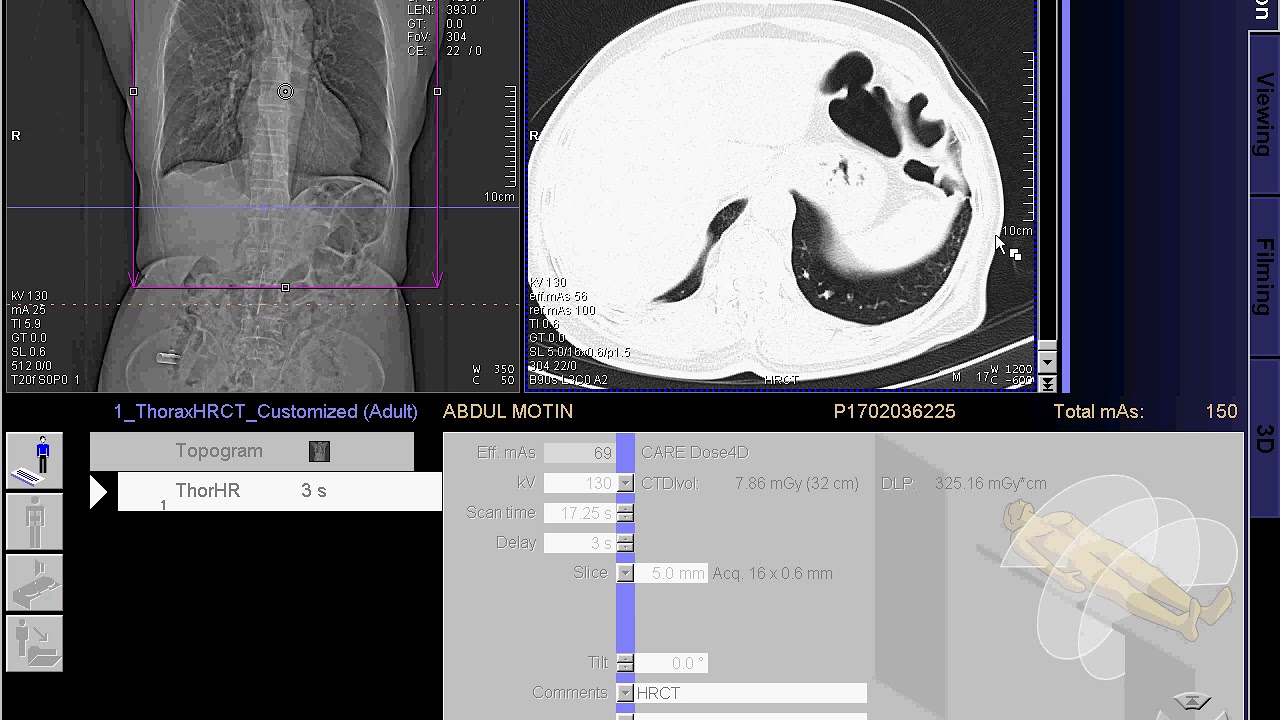The height and width of the screenshot is (720, 1280).
Task: Switch to the Filming task card
Action: click(x=1264, y=277)
